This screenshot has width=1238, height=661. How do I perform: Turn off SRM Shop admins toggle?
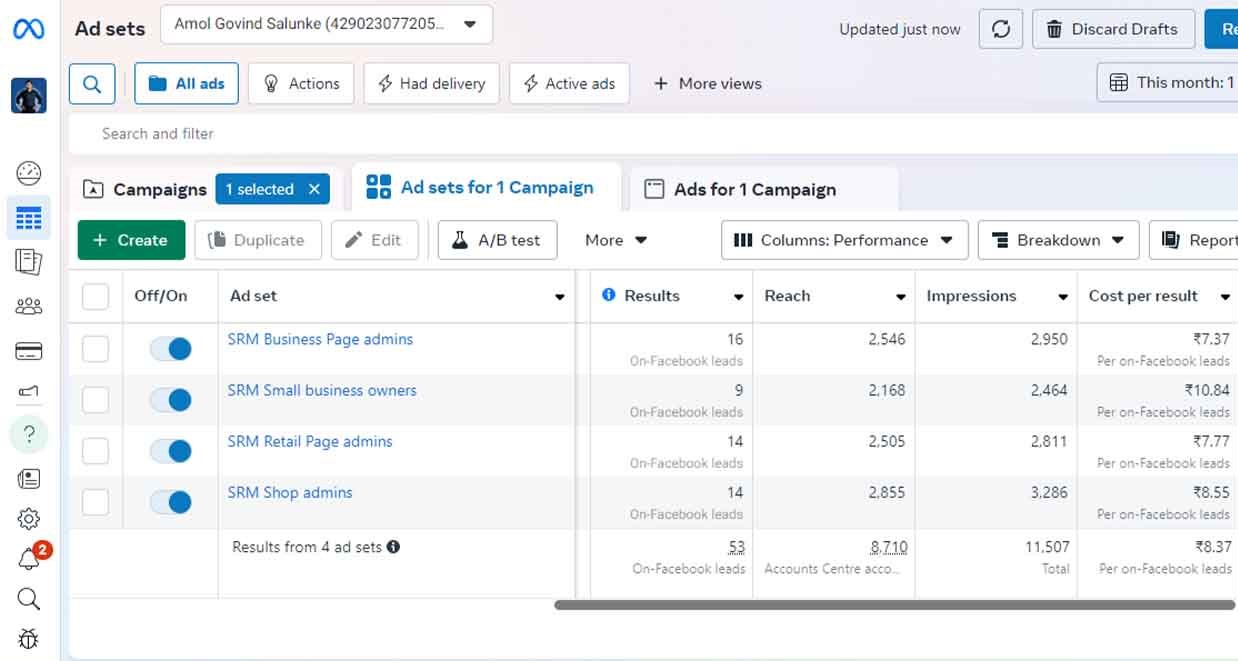click(170, 502)
